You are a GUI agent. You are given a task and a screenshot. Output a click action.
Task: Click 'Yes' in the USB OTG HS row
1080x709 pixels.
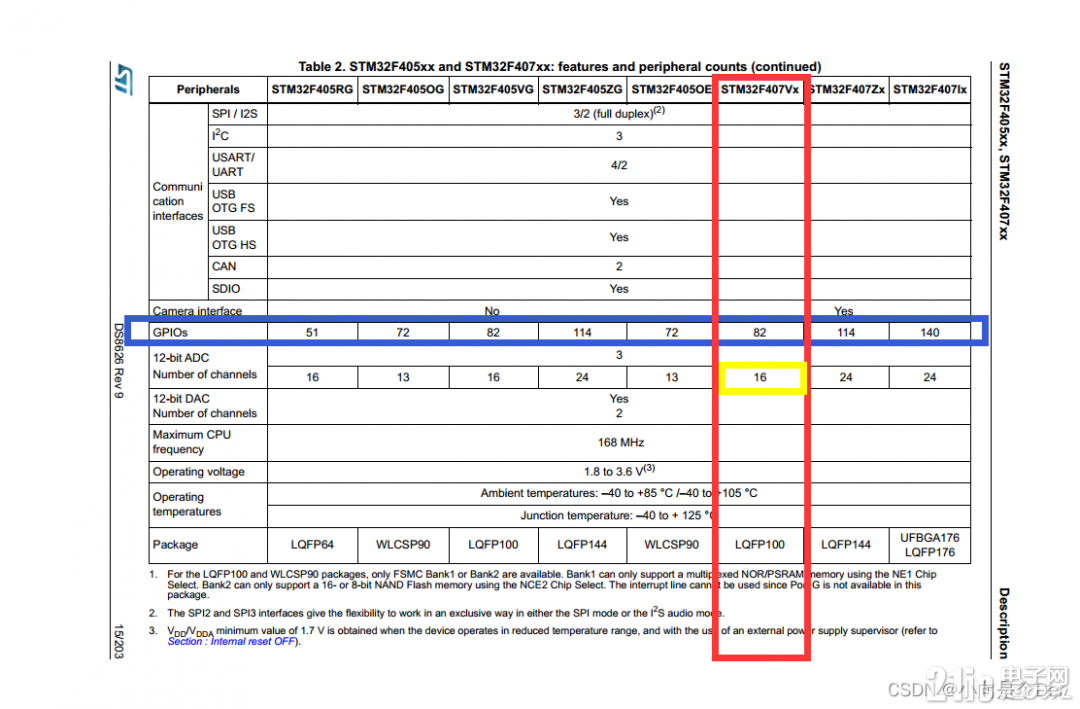coord(619,237)
